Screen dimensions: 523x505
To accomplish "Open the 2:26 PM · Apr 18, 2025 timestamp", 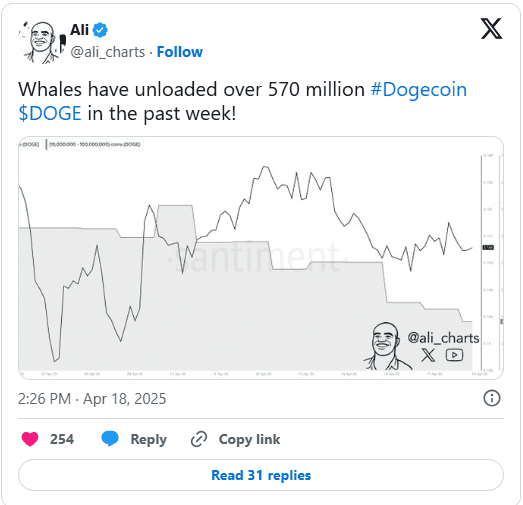I will [x=92, y=399].
